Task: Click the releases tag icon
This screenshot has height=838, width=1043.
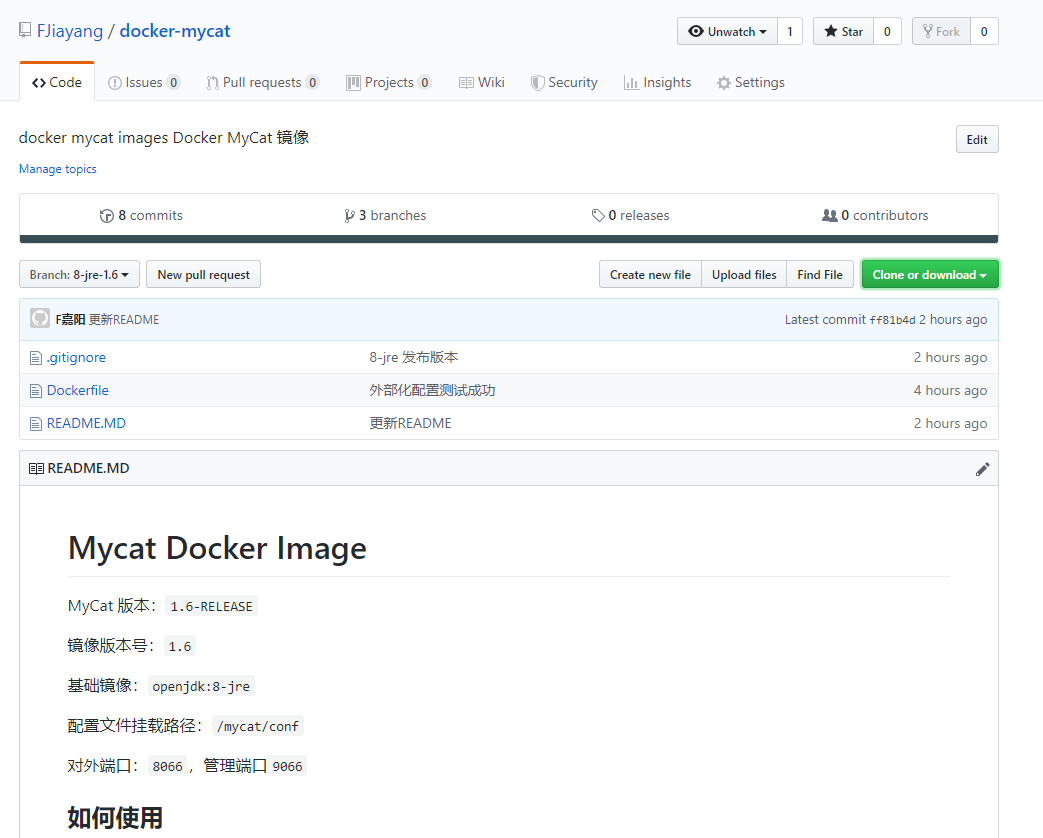Action: click(x=598, y=216)
